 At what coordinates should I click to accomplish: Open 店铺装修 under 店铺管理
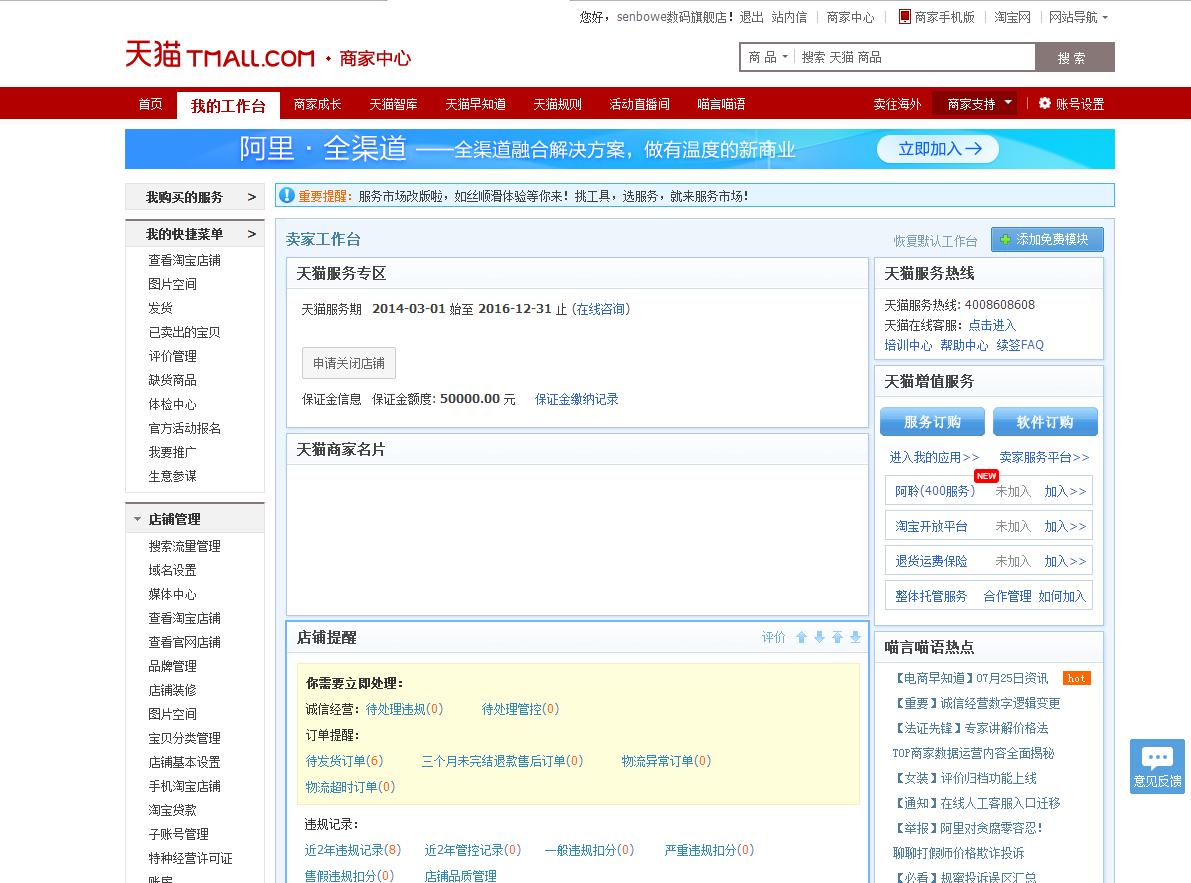[172, 690]
